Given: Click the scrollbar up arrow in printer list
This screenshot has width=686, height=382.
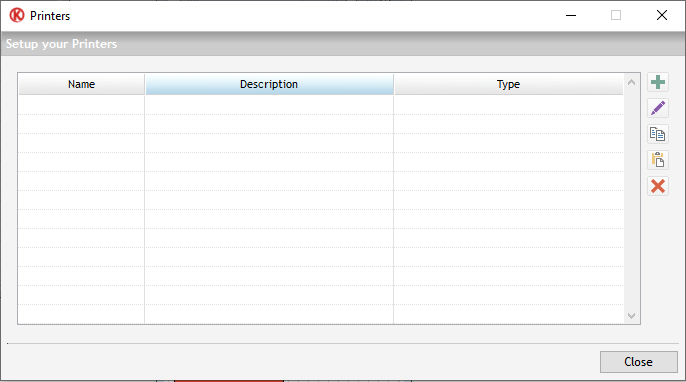Looking at the screenshot, I should (631, 82).
